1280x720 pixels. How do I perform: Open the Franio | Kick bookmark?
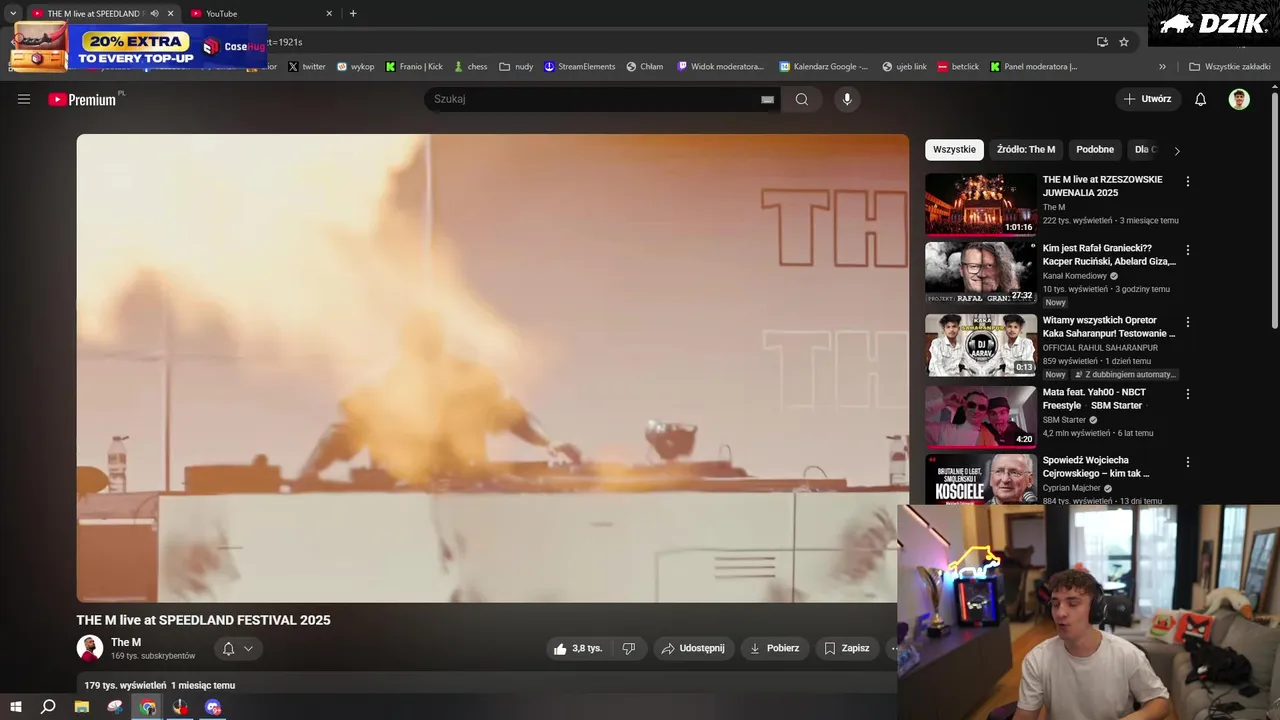coord(414,67)
